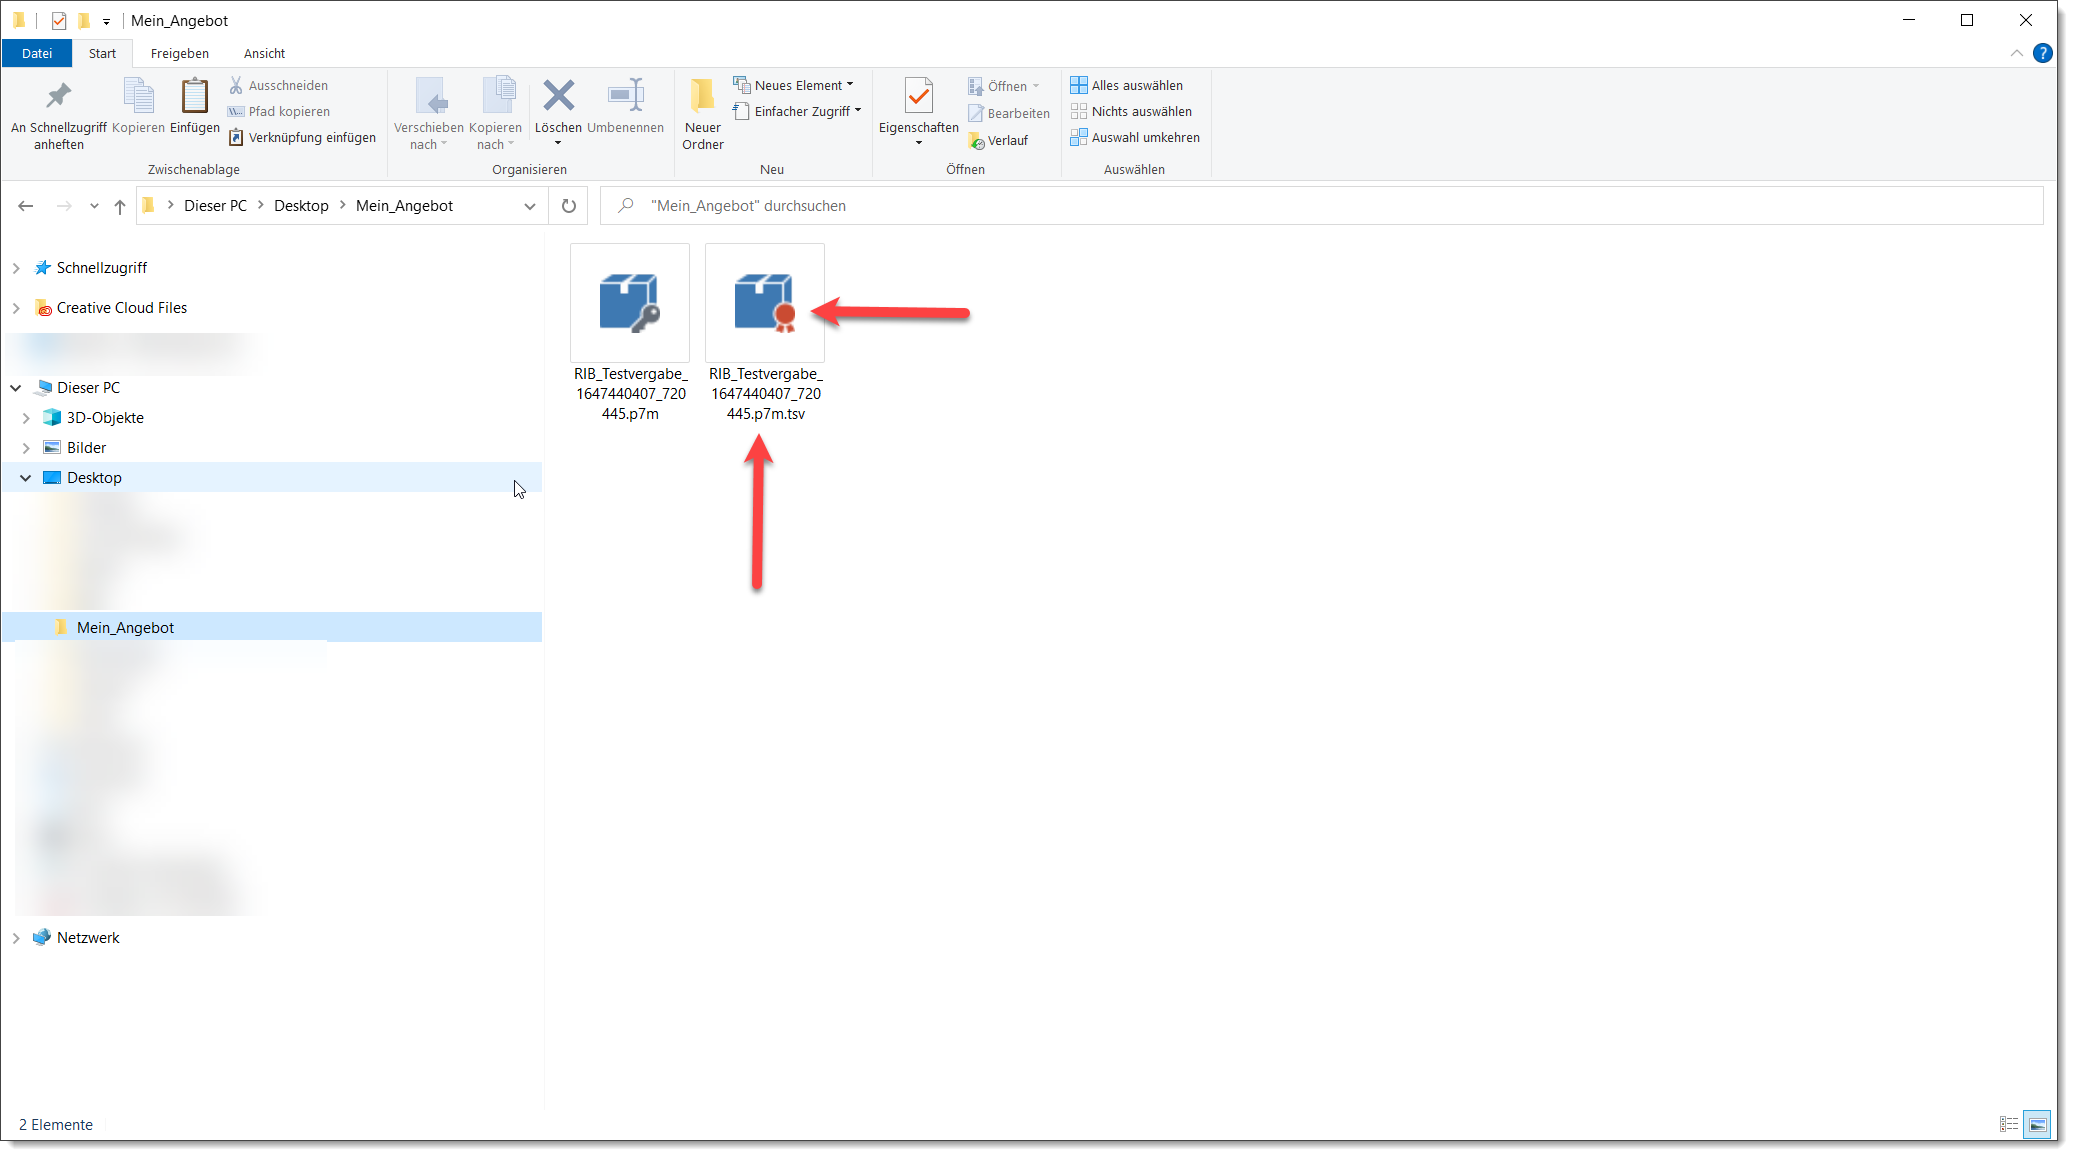
Task: Expand Creative Cloud Files node
Action: pos(16,308)
